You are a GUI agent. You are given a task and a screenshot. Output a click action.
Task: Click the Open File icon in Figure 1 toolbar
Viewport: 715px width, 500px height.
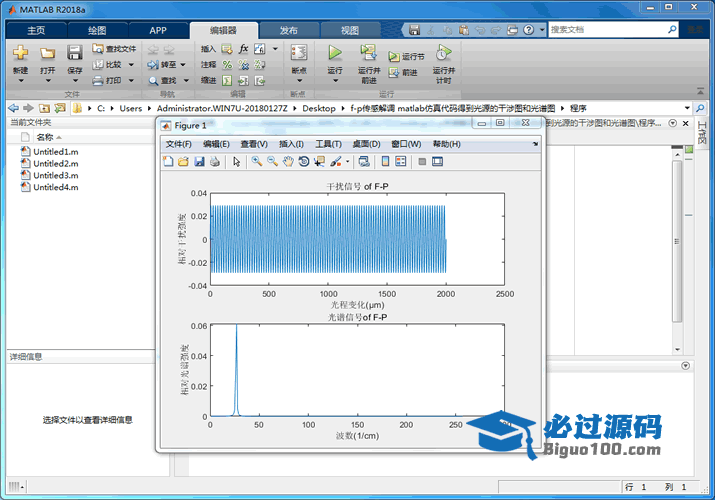(x=183, y=161)
